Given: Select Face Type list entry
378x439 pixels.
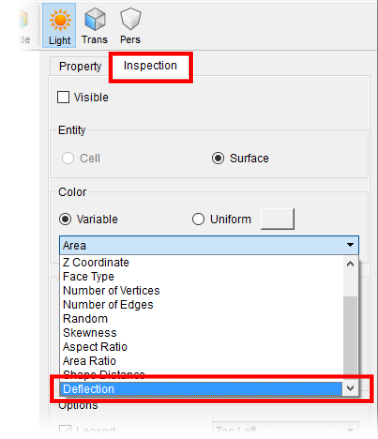Looking at the screenshot, I should click(x=89, y=276).
